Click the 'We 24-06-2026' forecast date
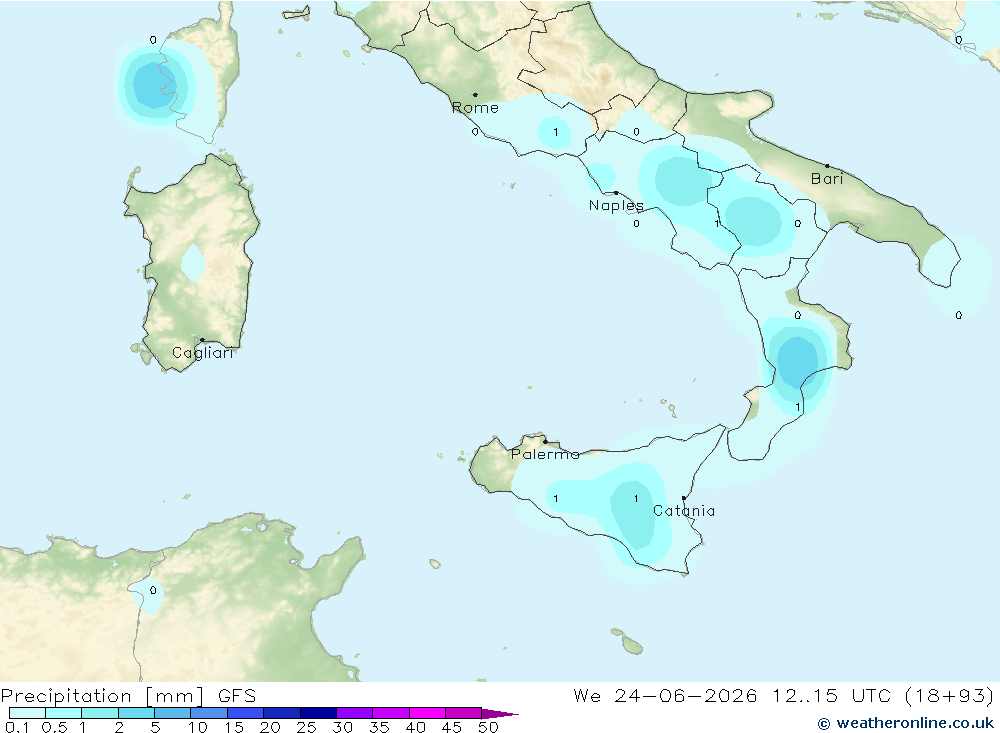The image size is (1000, 733). coord(665,696)
